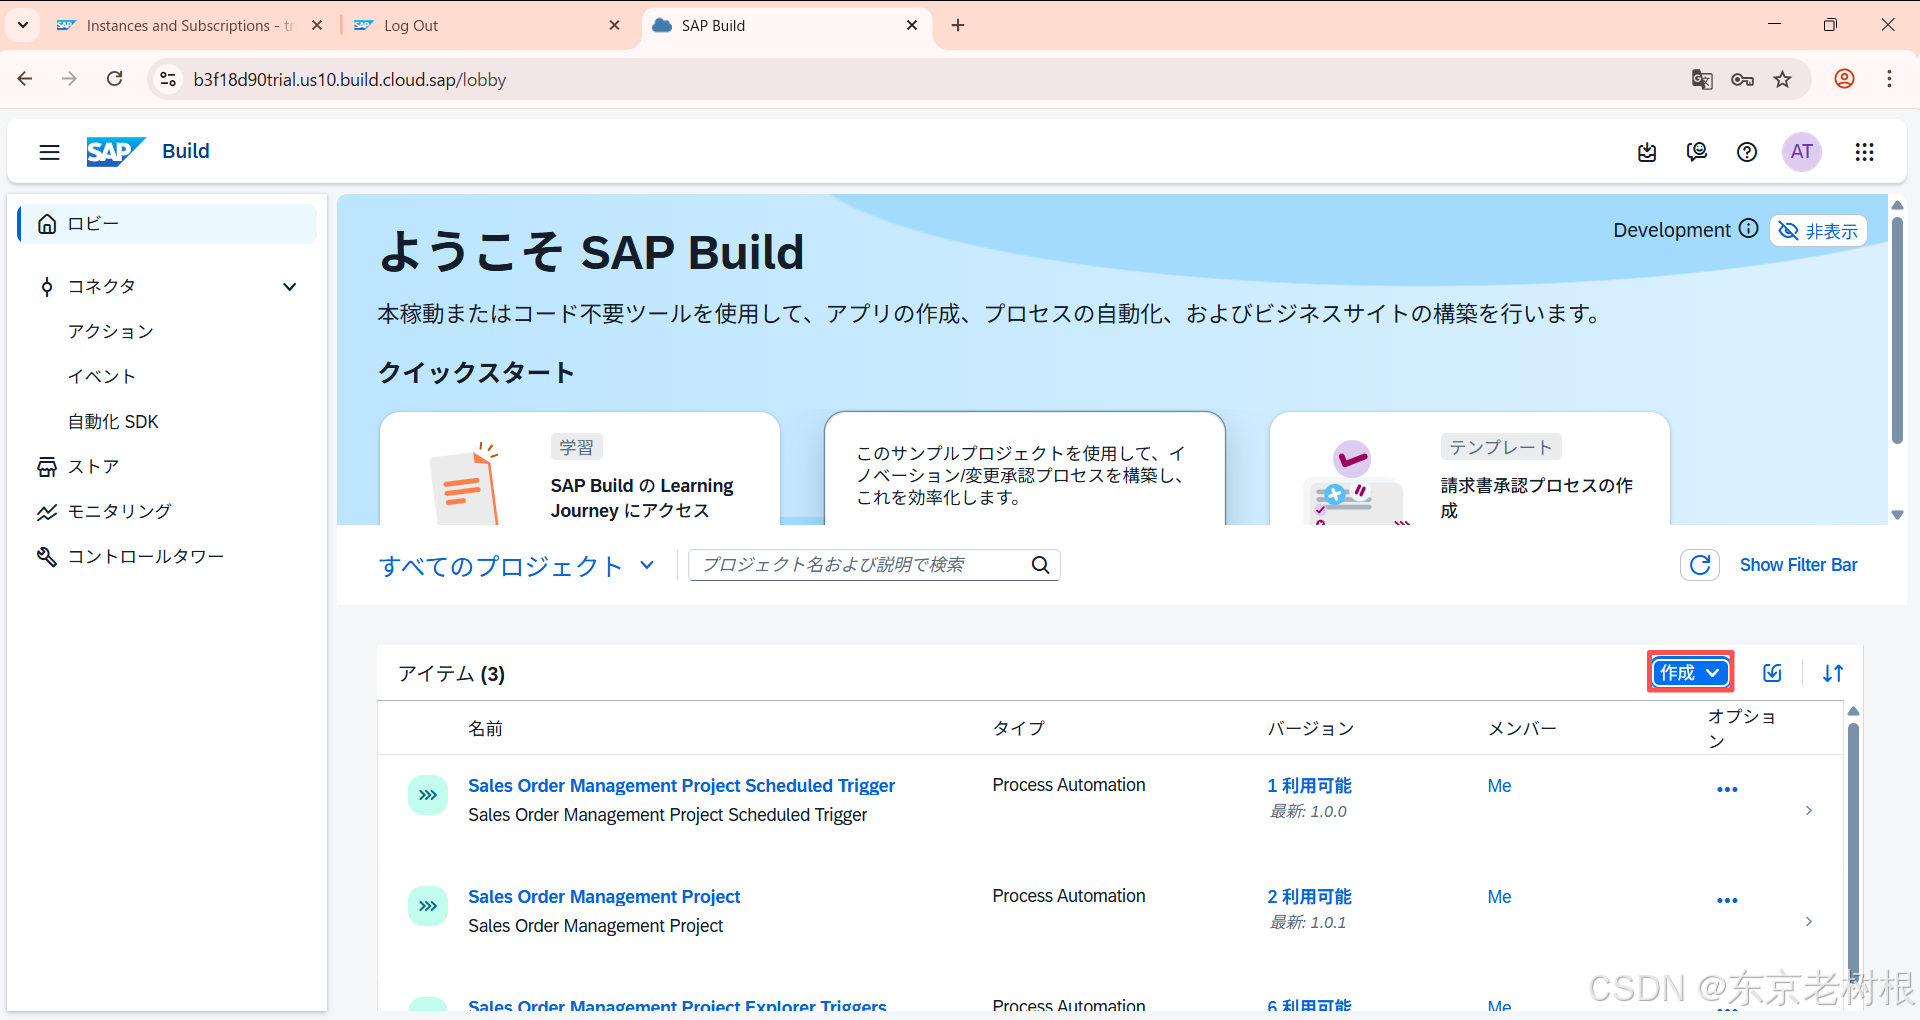Click Scheduled Trigger project process icon
Viewport: 1920px width, 1020px height.
tap(428, 796)
